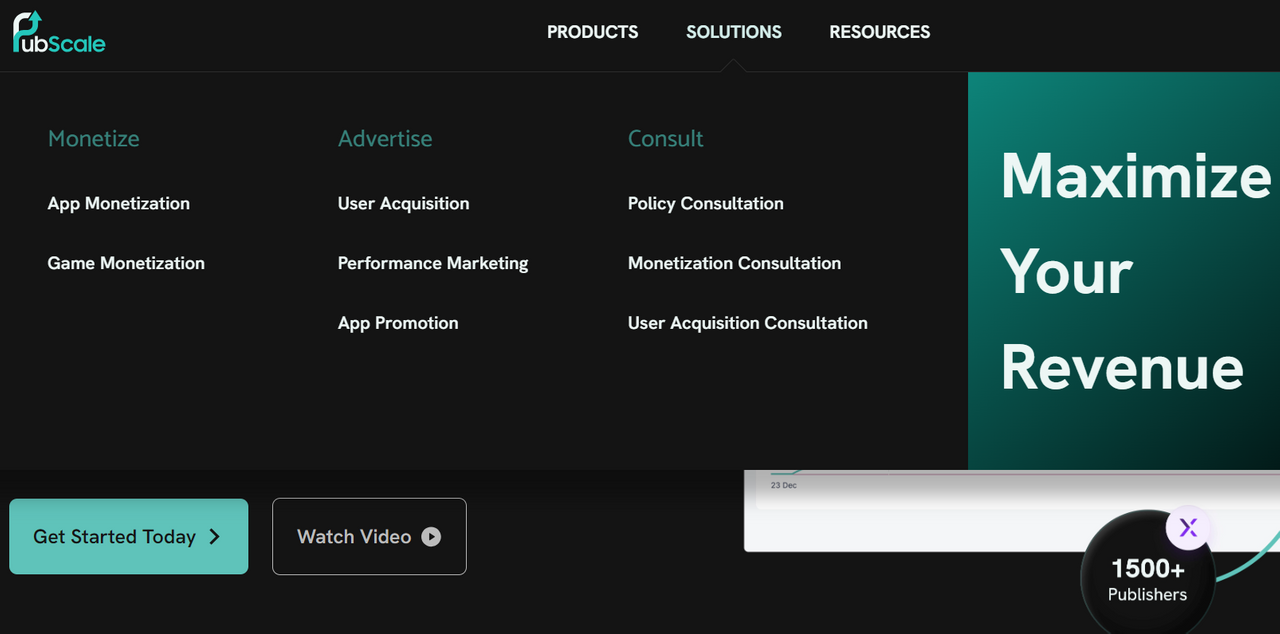Select Policy Consultation

[x=706, y=203]
